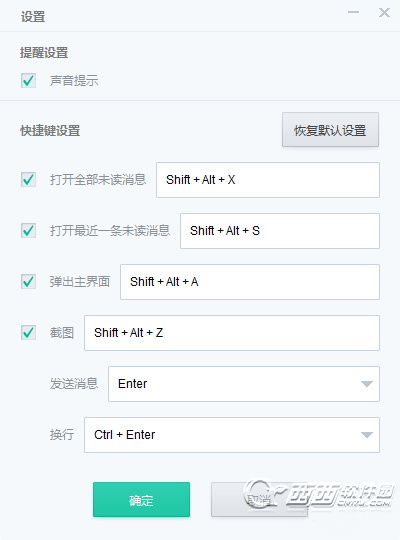The image size is (400, 540).
Task: Confirm settings with the green 确定 button
Action: (x=141, y=499)
